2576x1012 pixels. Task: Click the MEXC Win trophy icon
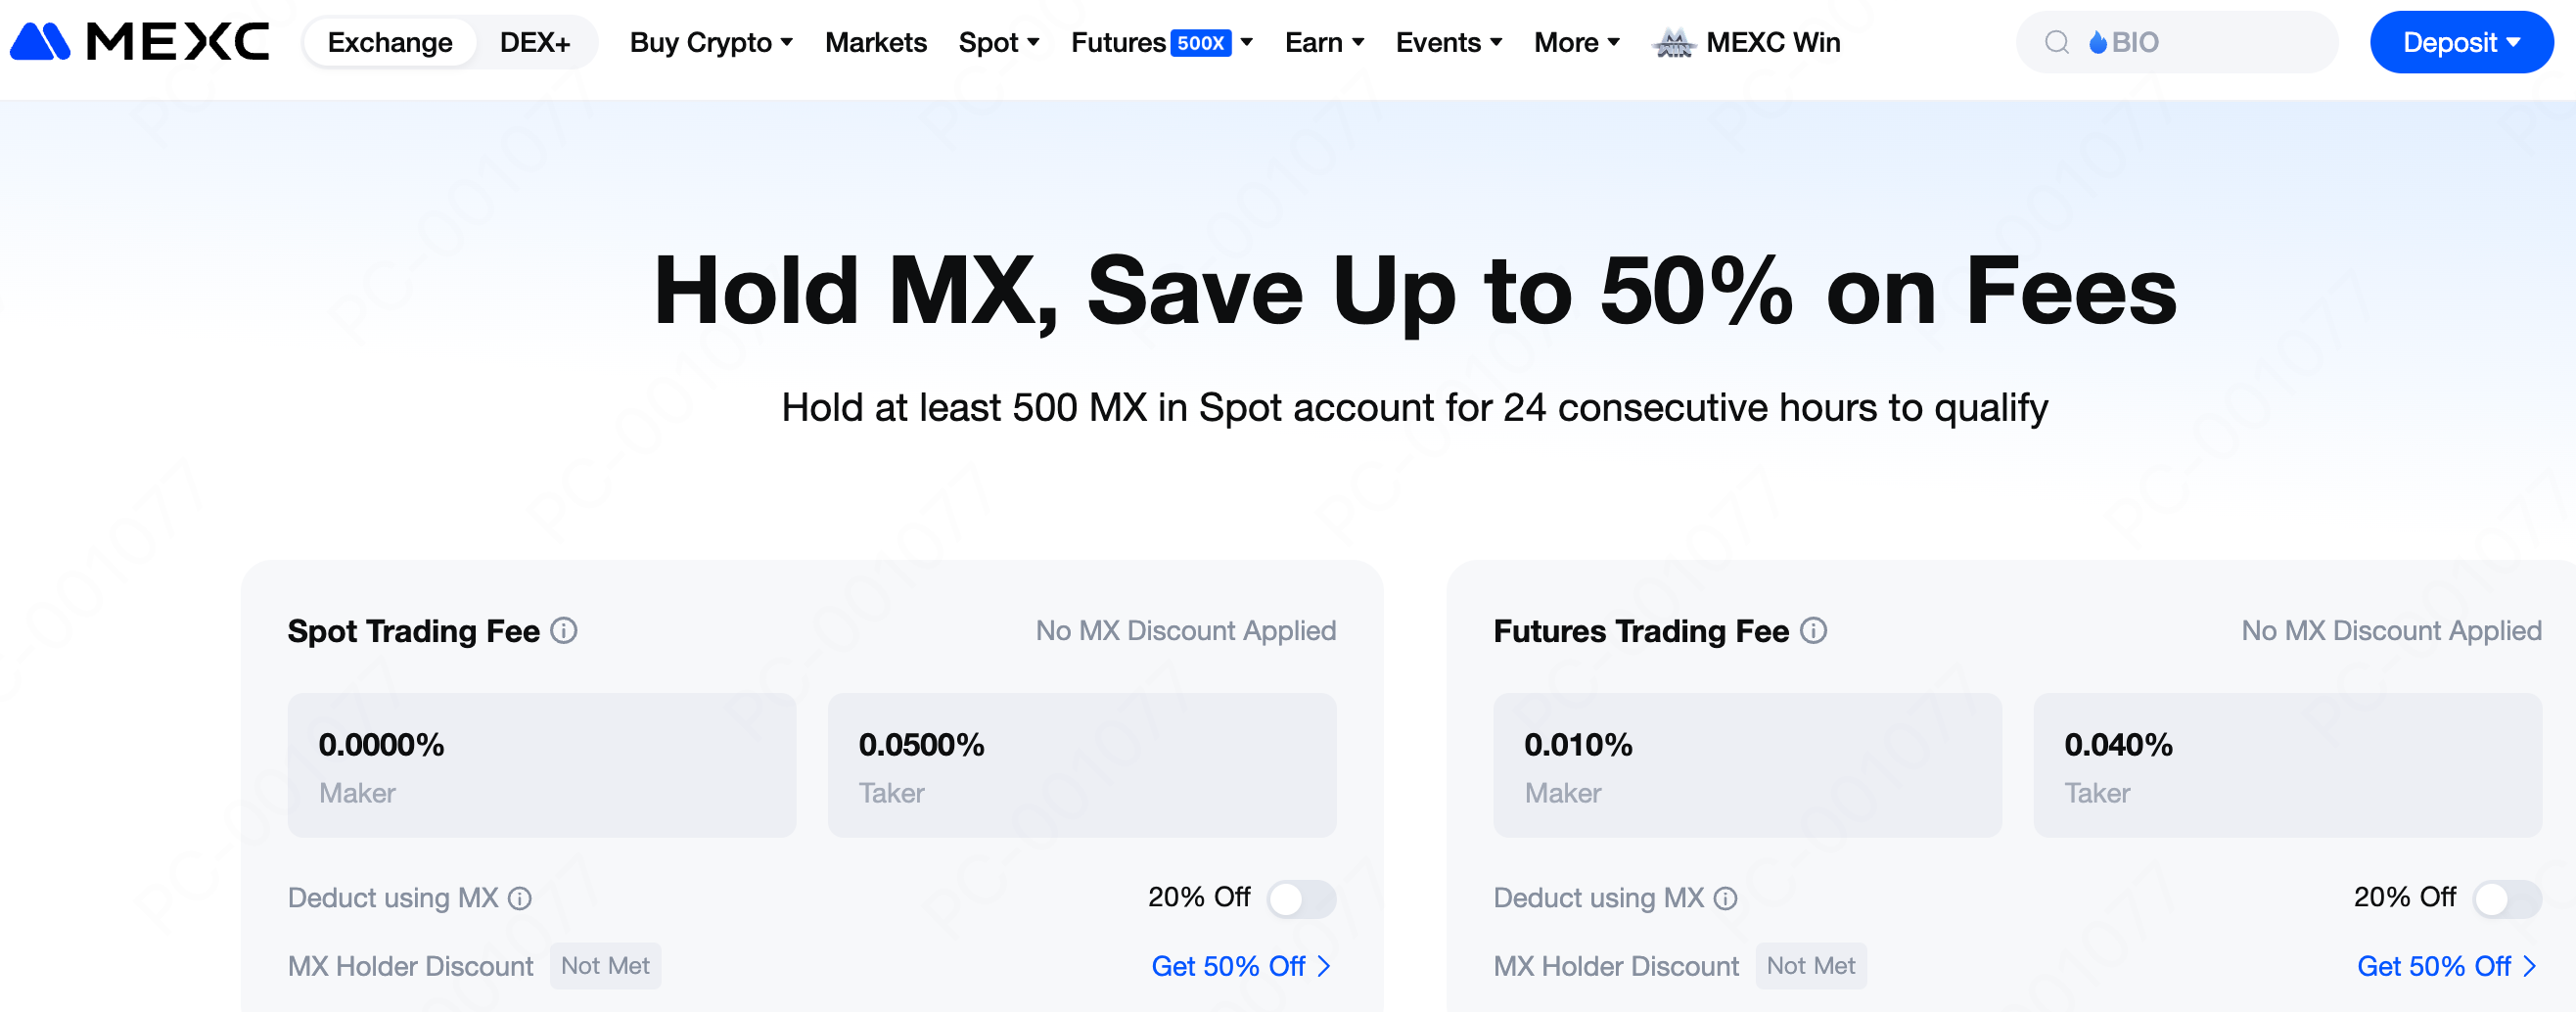[1673, 43]
